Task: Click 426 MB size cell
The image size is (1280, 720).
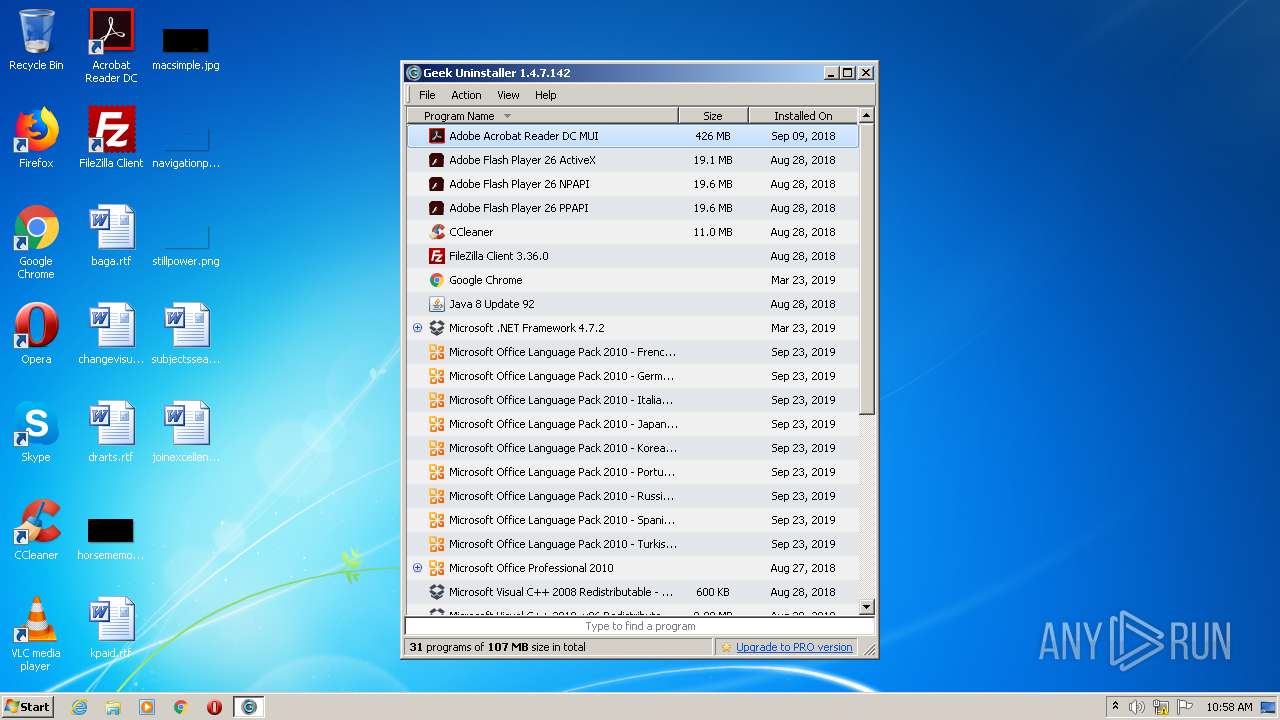Action: 713,136
